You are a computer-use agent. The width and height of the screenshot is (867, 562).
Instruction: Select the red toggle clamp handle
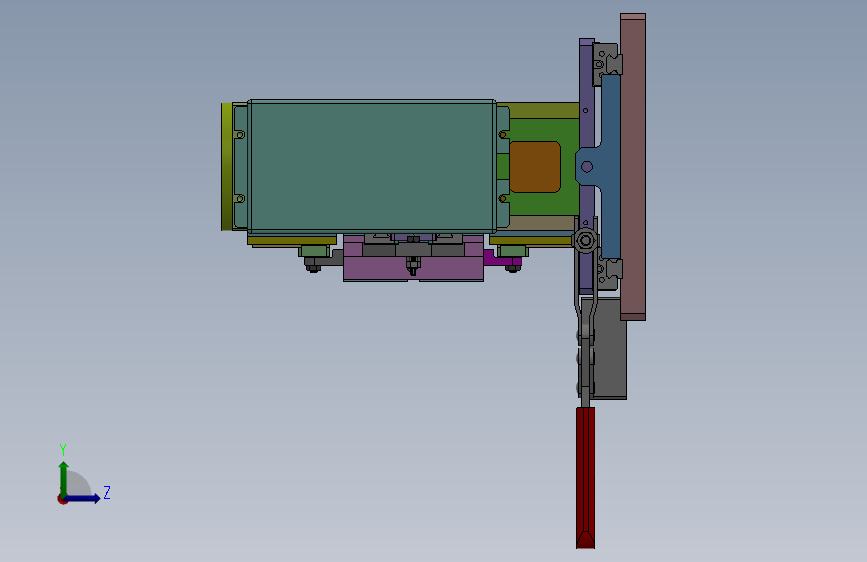[x=585, y=478]
